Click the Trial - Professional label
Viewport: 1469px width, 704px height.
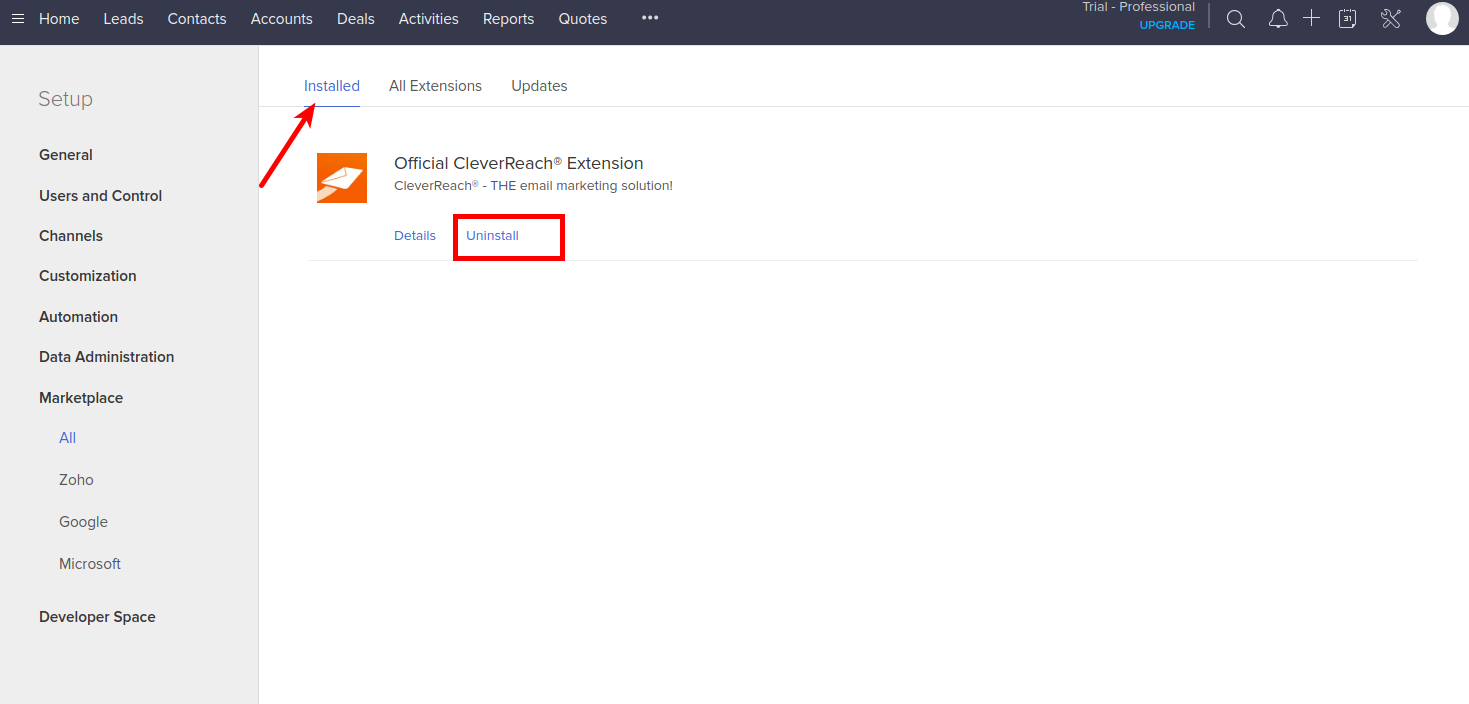pos(1138,7)
